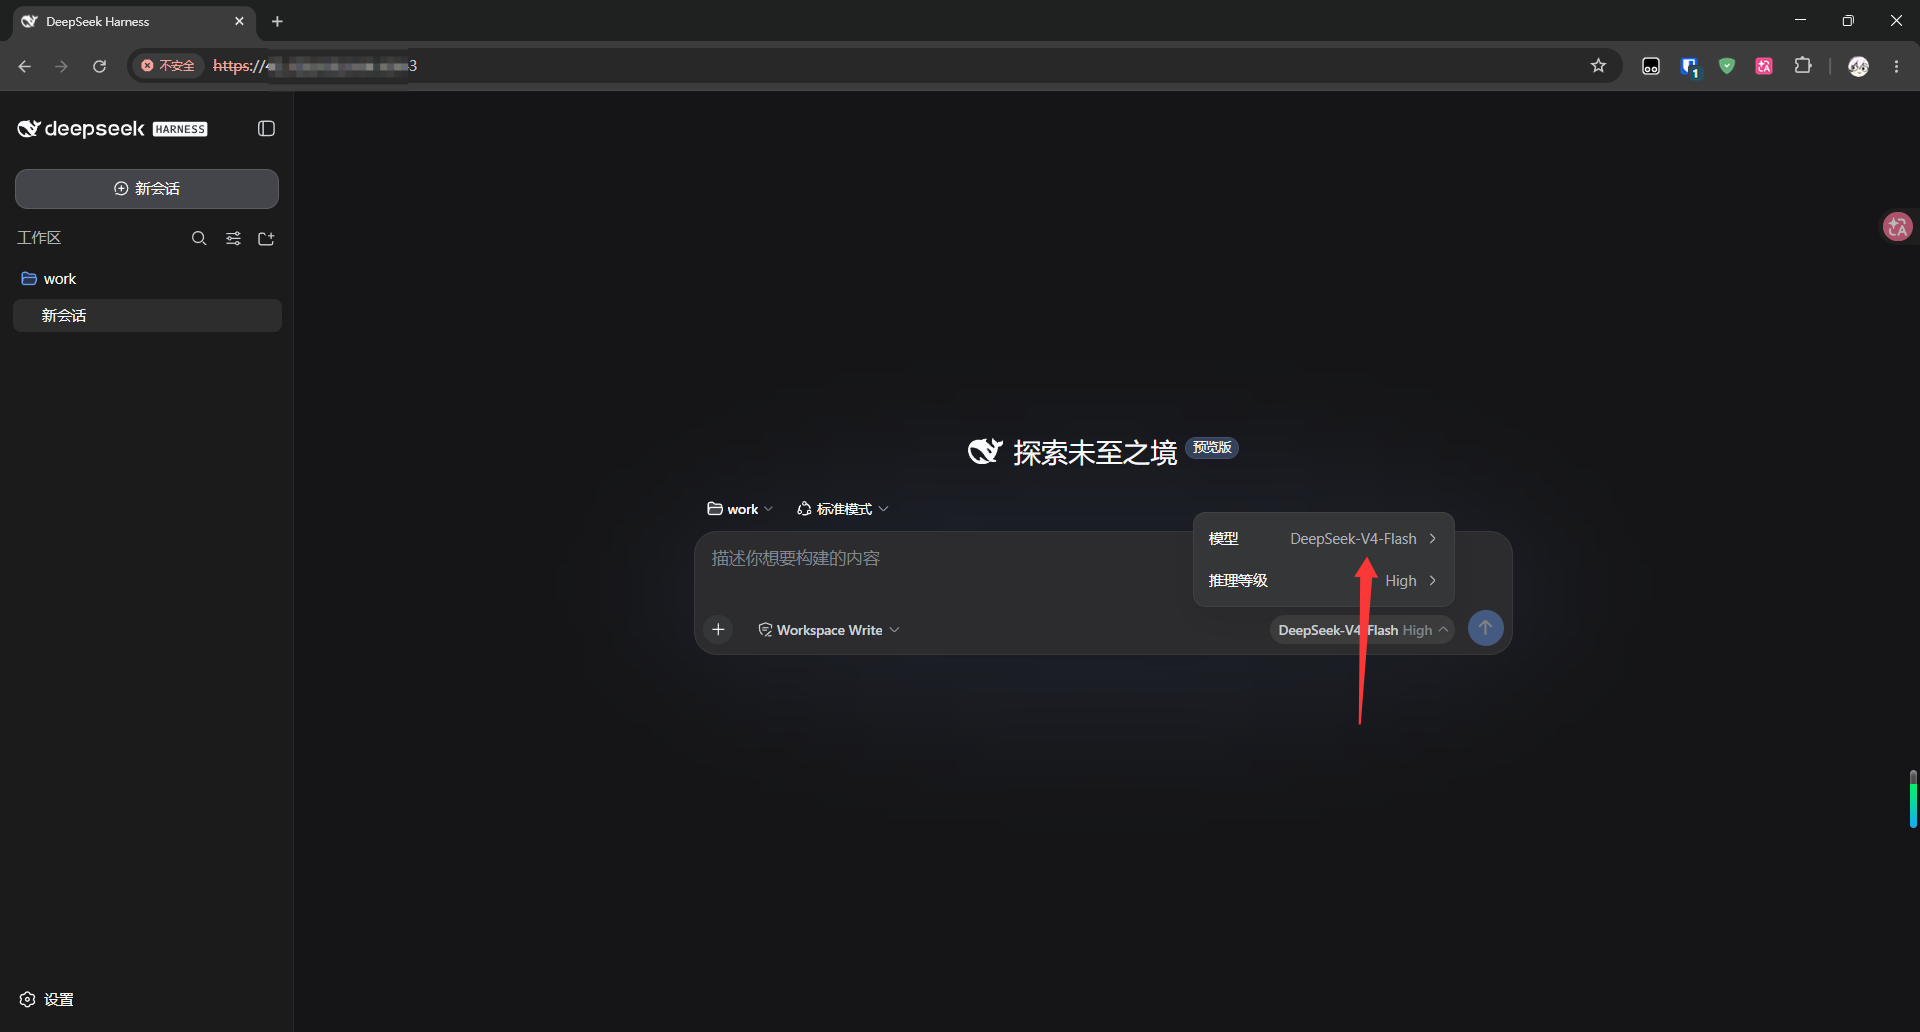Open a new browser tab
Viewport: 1920px width, 1032px height.
coord(277,21)
